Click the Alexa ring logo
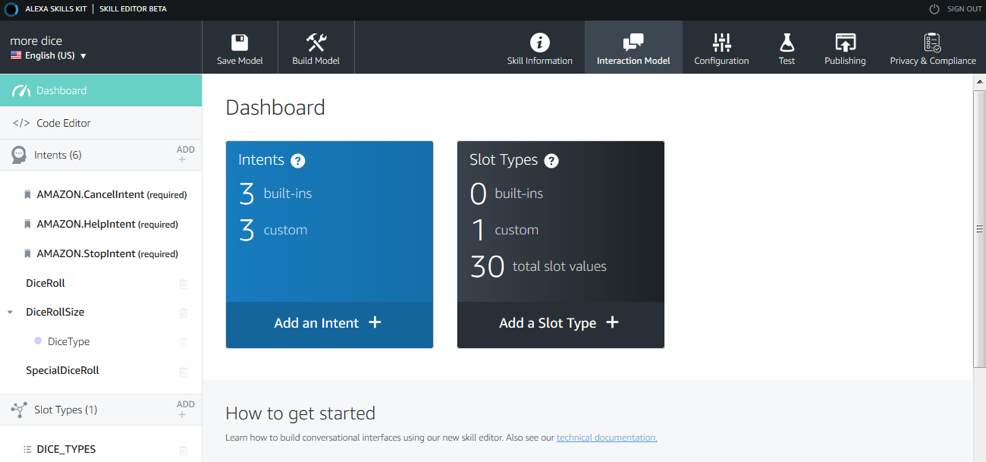This screenshot has height=462, width=986. (11, 10)
